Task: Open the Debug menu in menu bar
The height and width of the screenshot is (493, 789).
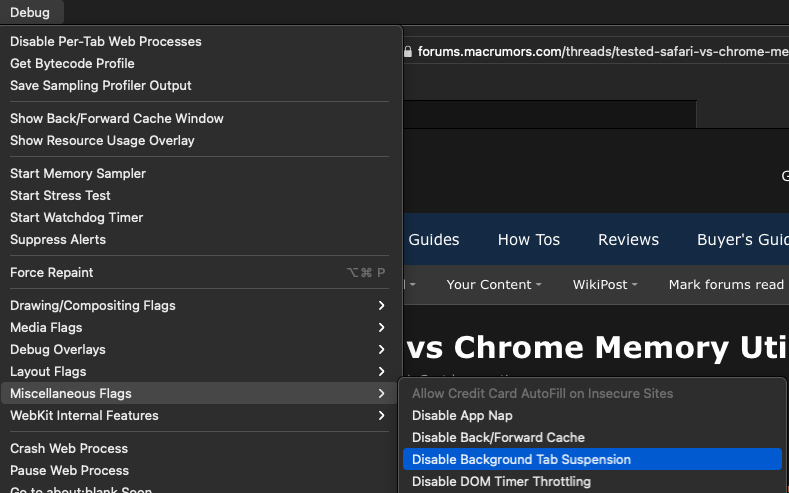Action: [30, 12]
